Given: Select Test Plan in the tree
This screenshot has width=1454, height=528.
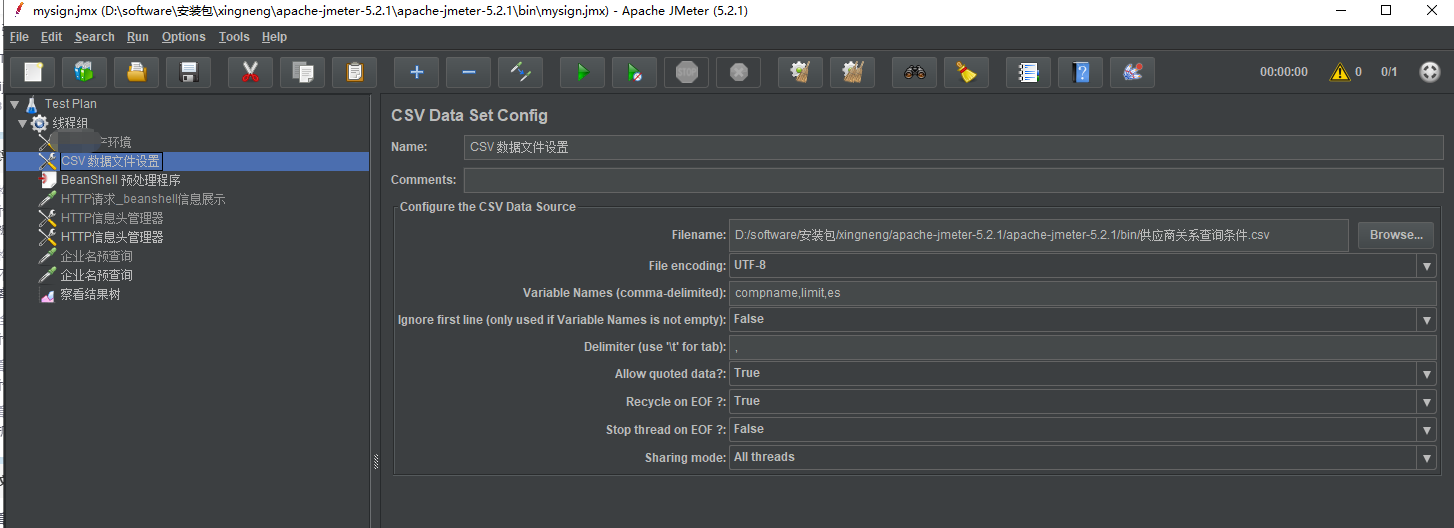Looking at the screenshot, I should tap(71, 104).
